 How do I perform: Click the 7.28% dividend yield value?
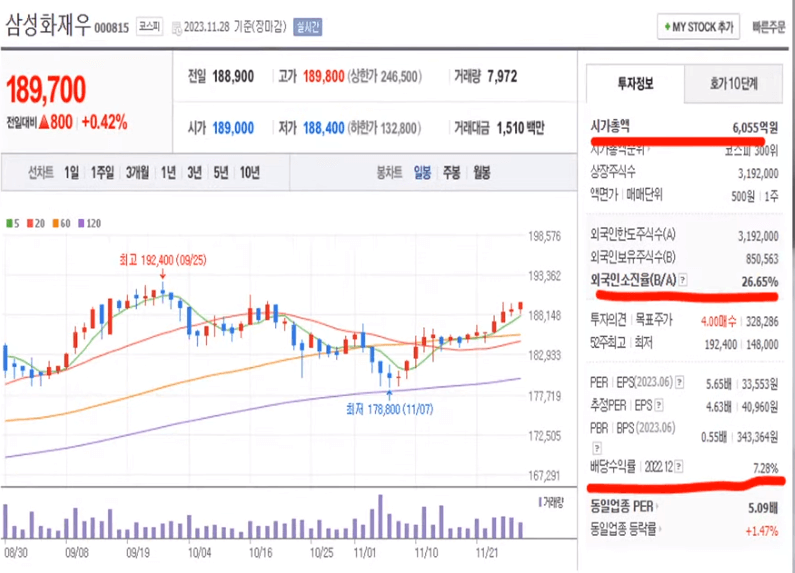click(x=766, y=469)
